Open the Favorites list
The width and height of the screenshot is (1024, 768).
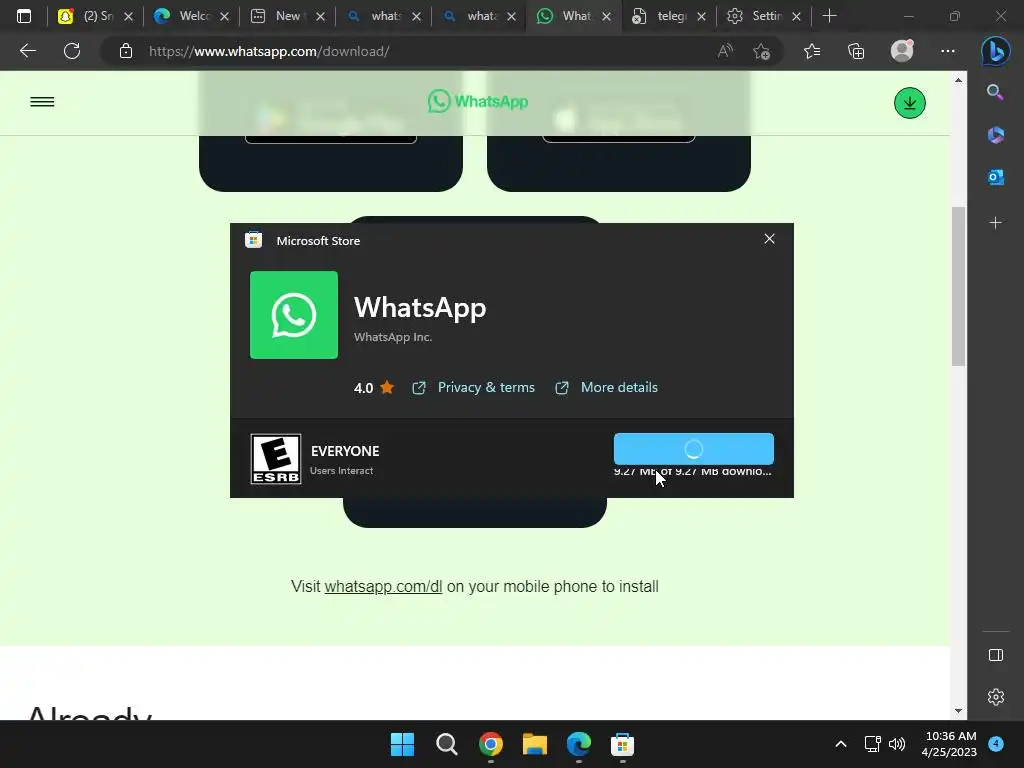tap(812, 51)
